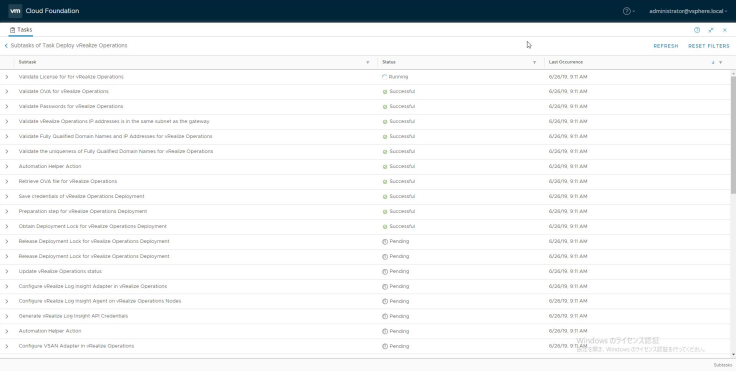
Task: Click Subtasks label in bottom footer
Action: pos(722,365)
